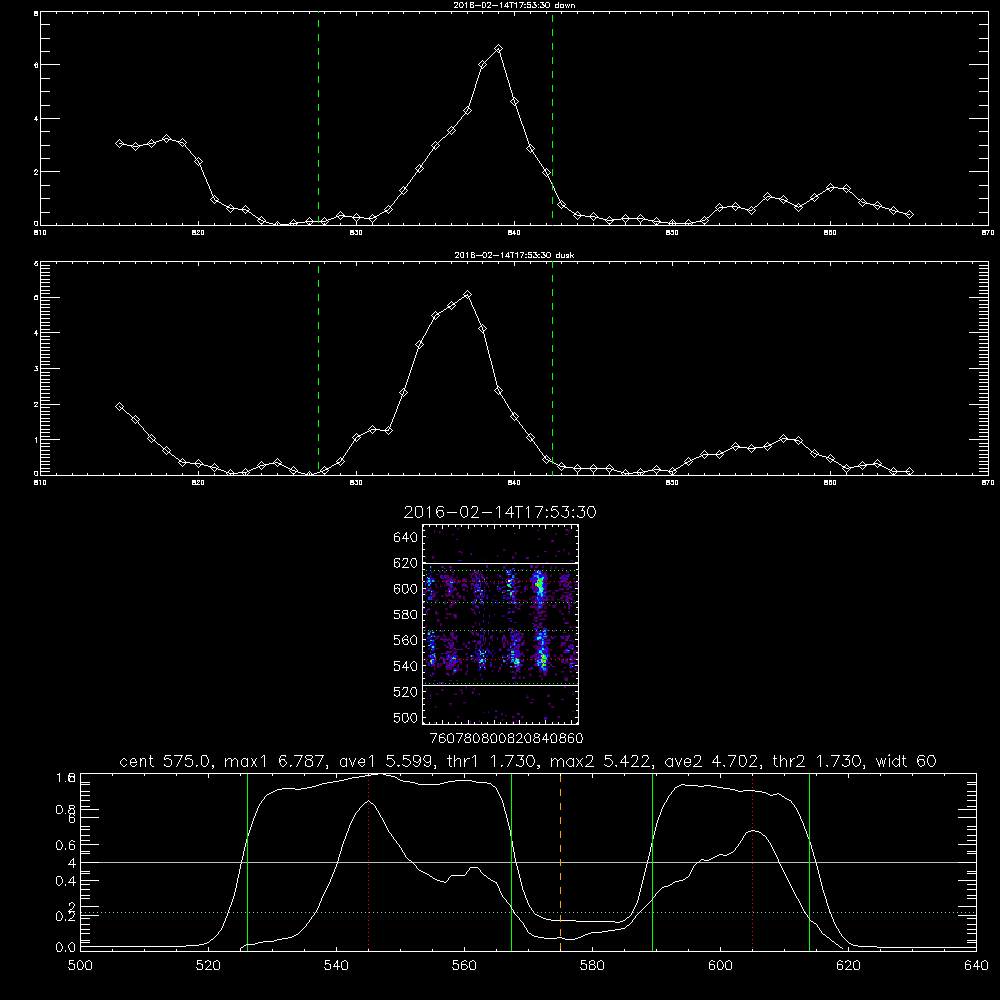This screenshot has height=1000, width=1000.
Task: Select the "cent 575.0" value in the stats line
Action: (x=166, y=761)
